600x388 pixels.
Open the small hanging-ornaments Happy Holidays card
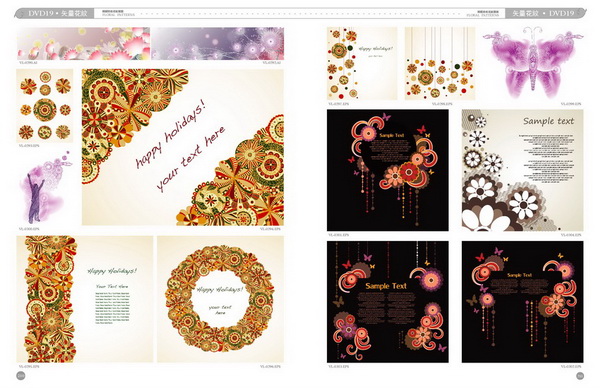point(362,64)
